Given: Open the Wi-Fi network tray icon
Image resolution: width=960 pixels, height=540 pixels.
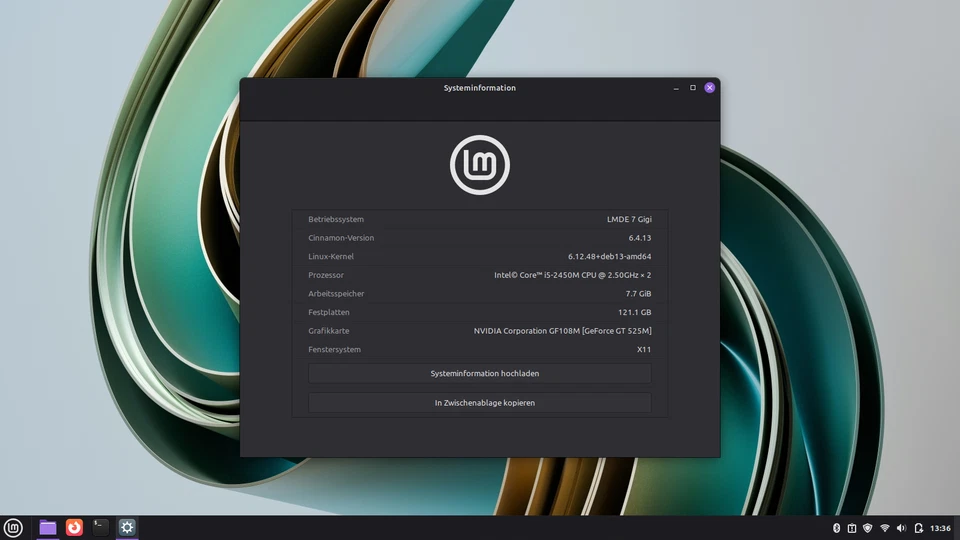Looking at the screenshot, I should (885, 528).
